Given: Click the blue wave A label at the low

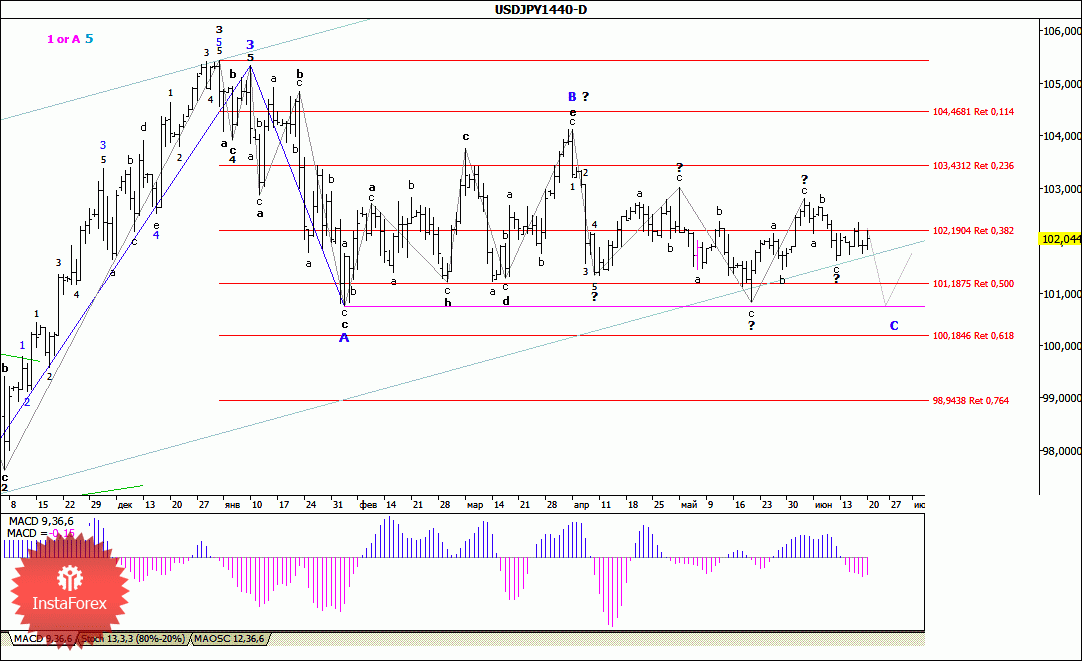Looking at the screenshot, I should 344,338.
